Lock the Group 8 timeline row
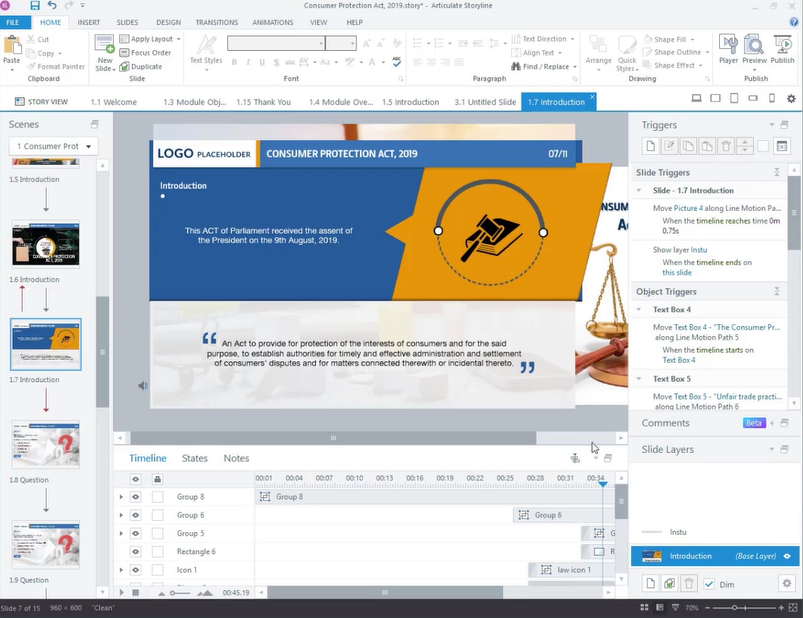The width and height of the screenshot is (803, 618). pyautogui.click(x=158, y=497)
